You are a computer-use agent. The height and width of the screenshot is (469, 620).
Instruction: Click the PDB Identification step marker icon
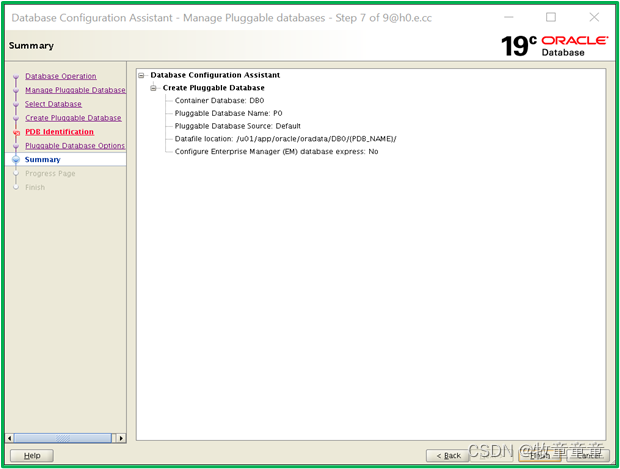pos(16,133)
